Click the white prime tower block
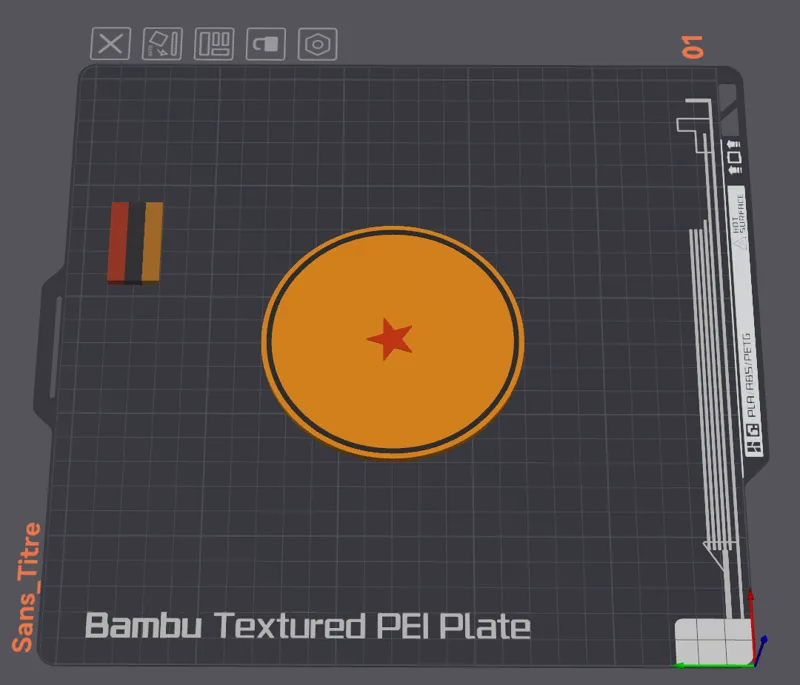Screen dimensions: 800x685 714,642
